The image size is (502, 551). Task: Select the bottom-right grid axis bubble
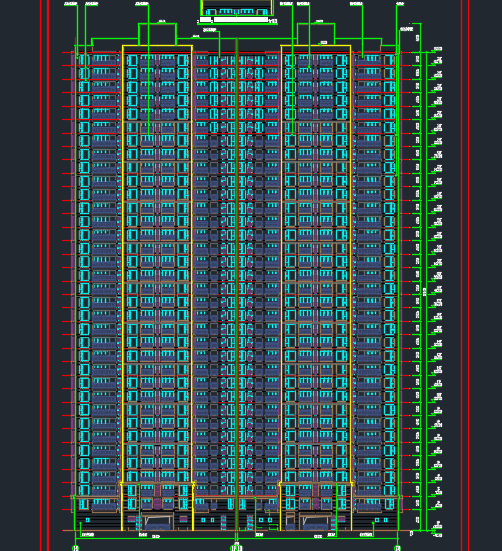coord(397,548)
